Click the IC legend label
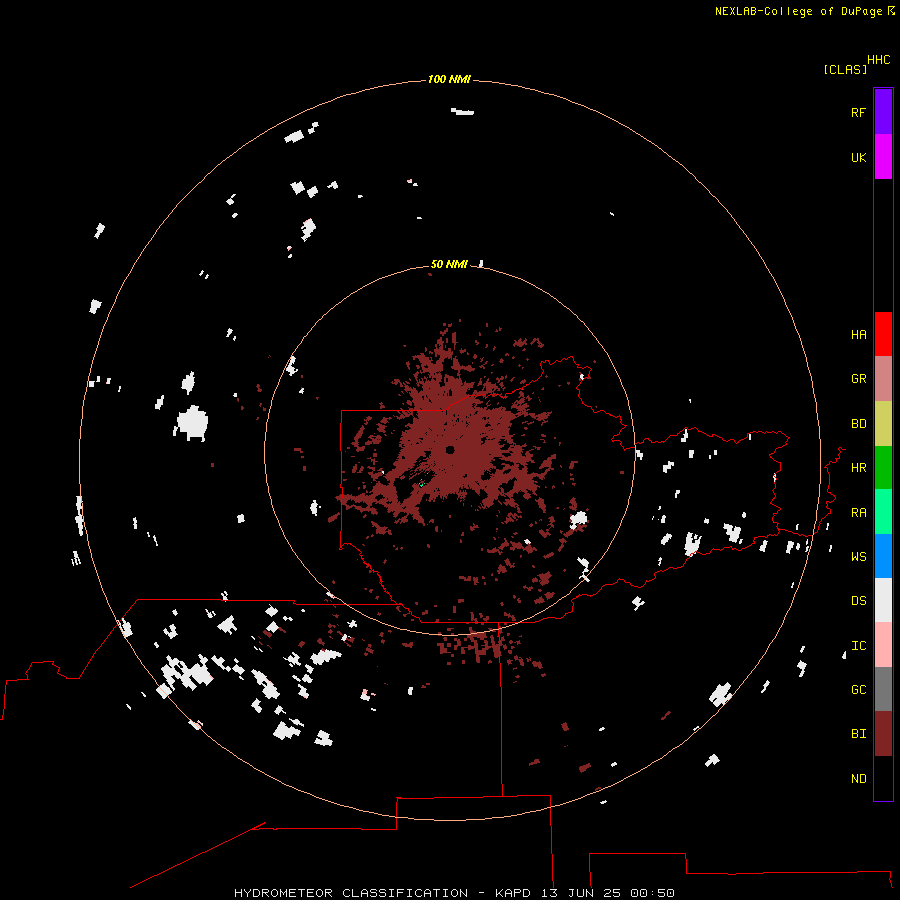This screenshot has width=900, height=900. pyautogui.click(x=858, y=646)
